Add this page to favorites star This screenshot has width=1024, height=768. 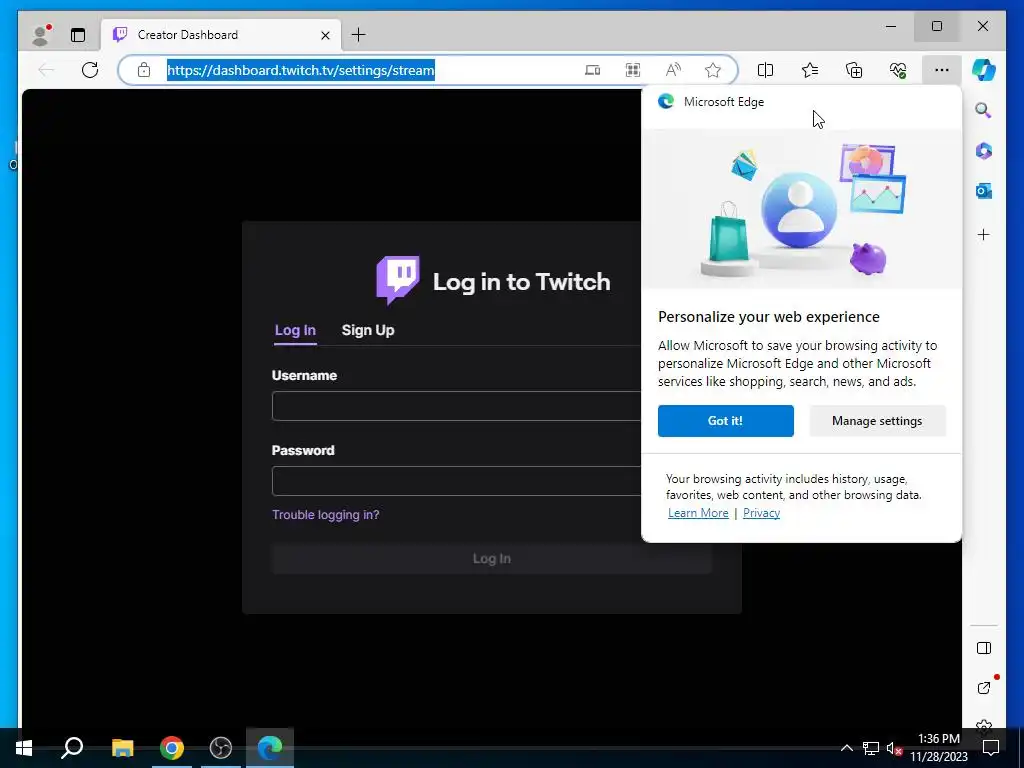click(713, 70)
